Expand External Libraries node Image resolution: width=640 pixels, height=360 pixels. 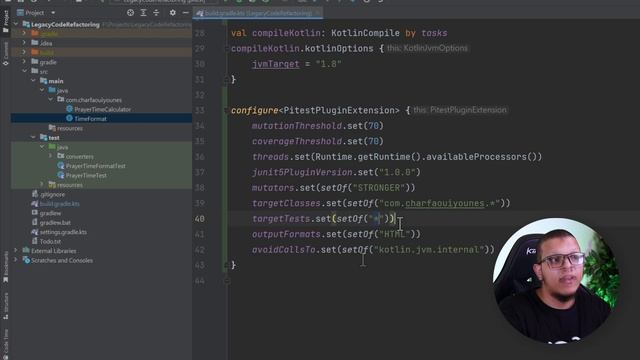[16, 251]
